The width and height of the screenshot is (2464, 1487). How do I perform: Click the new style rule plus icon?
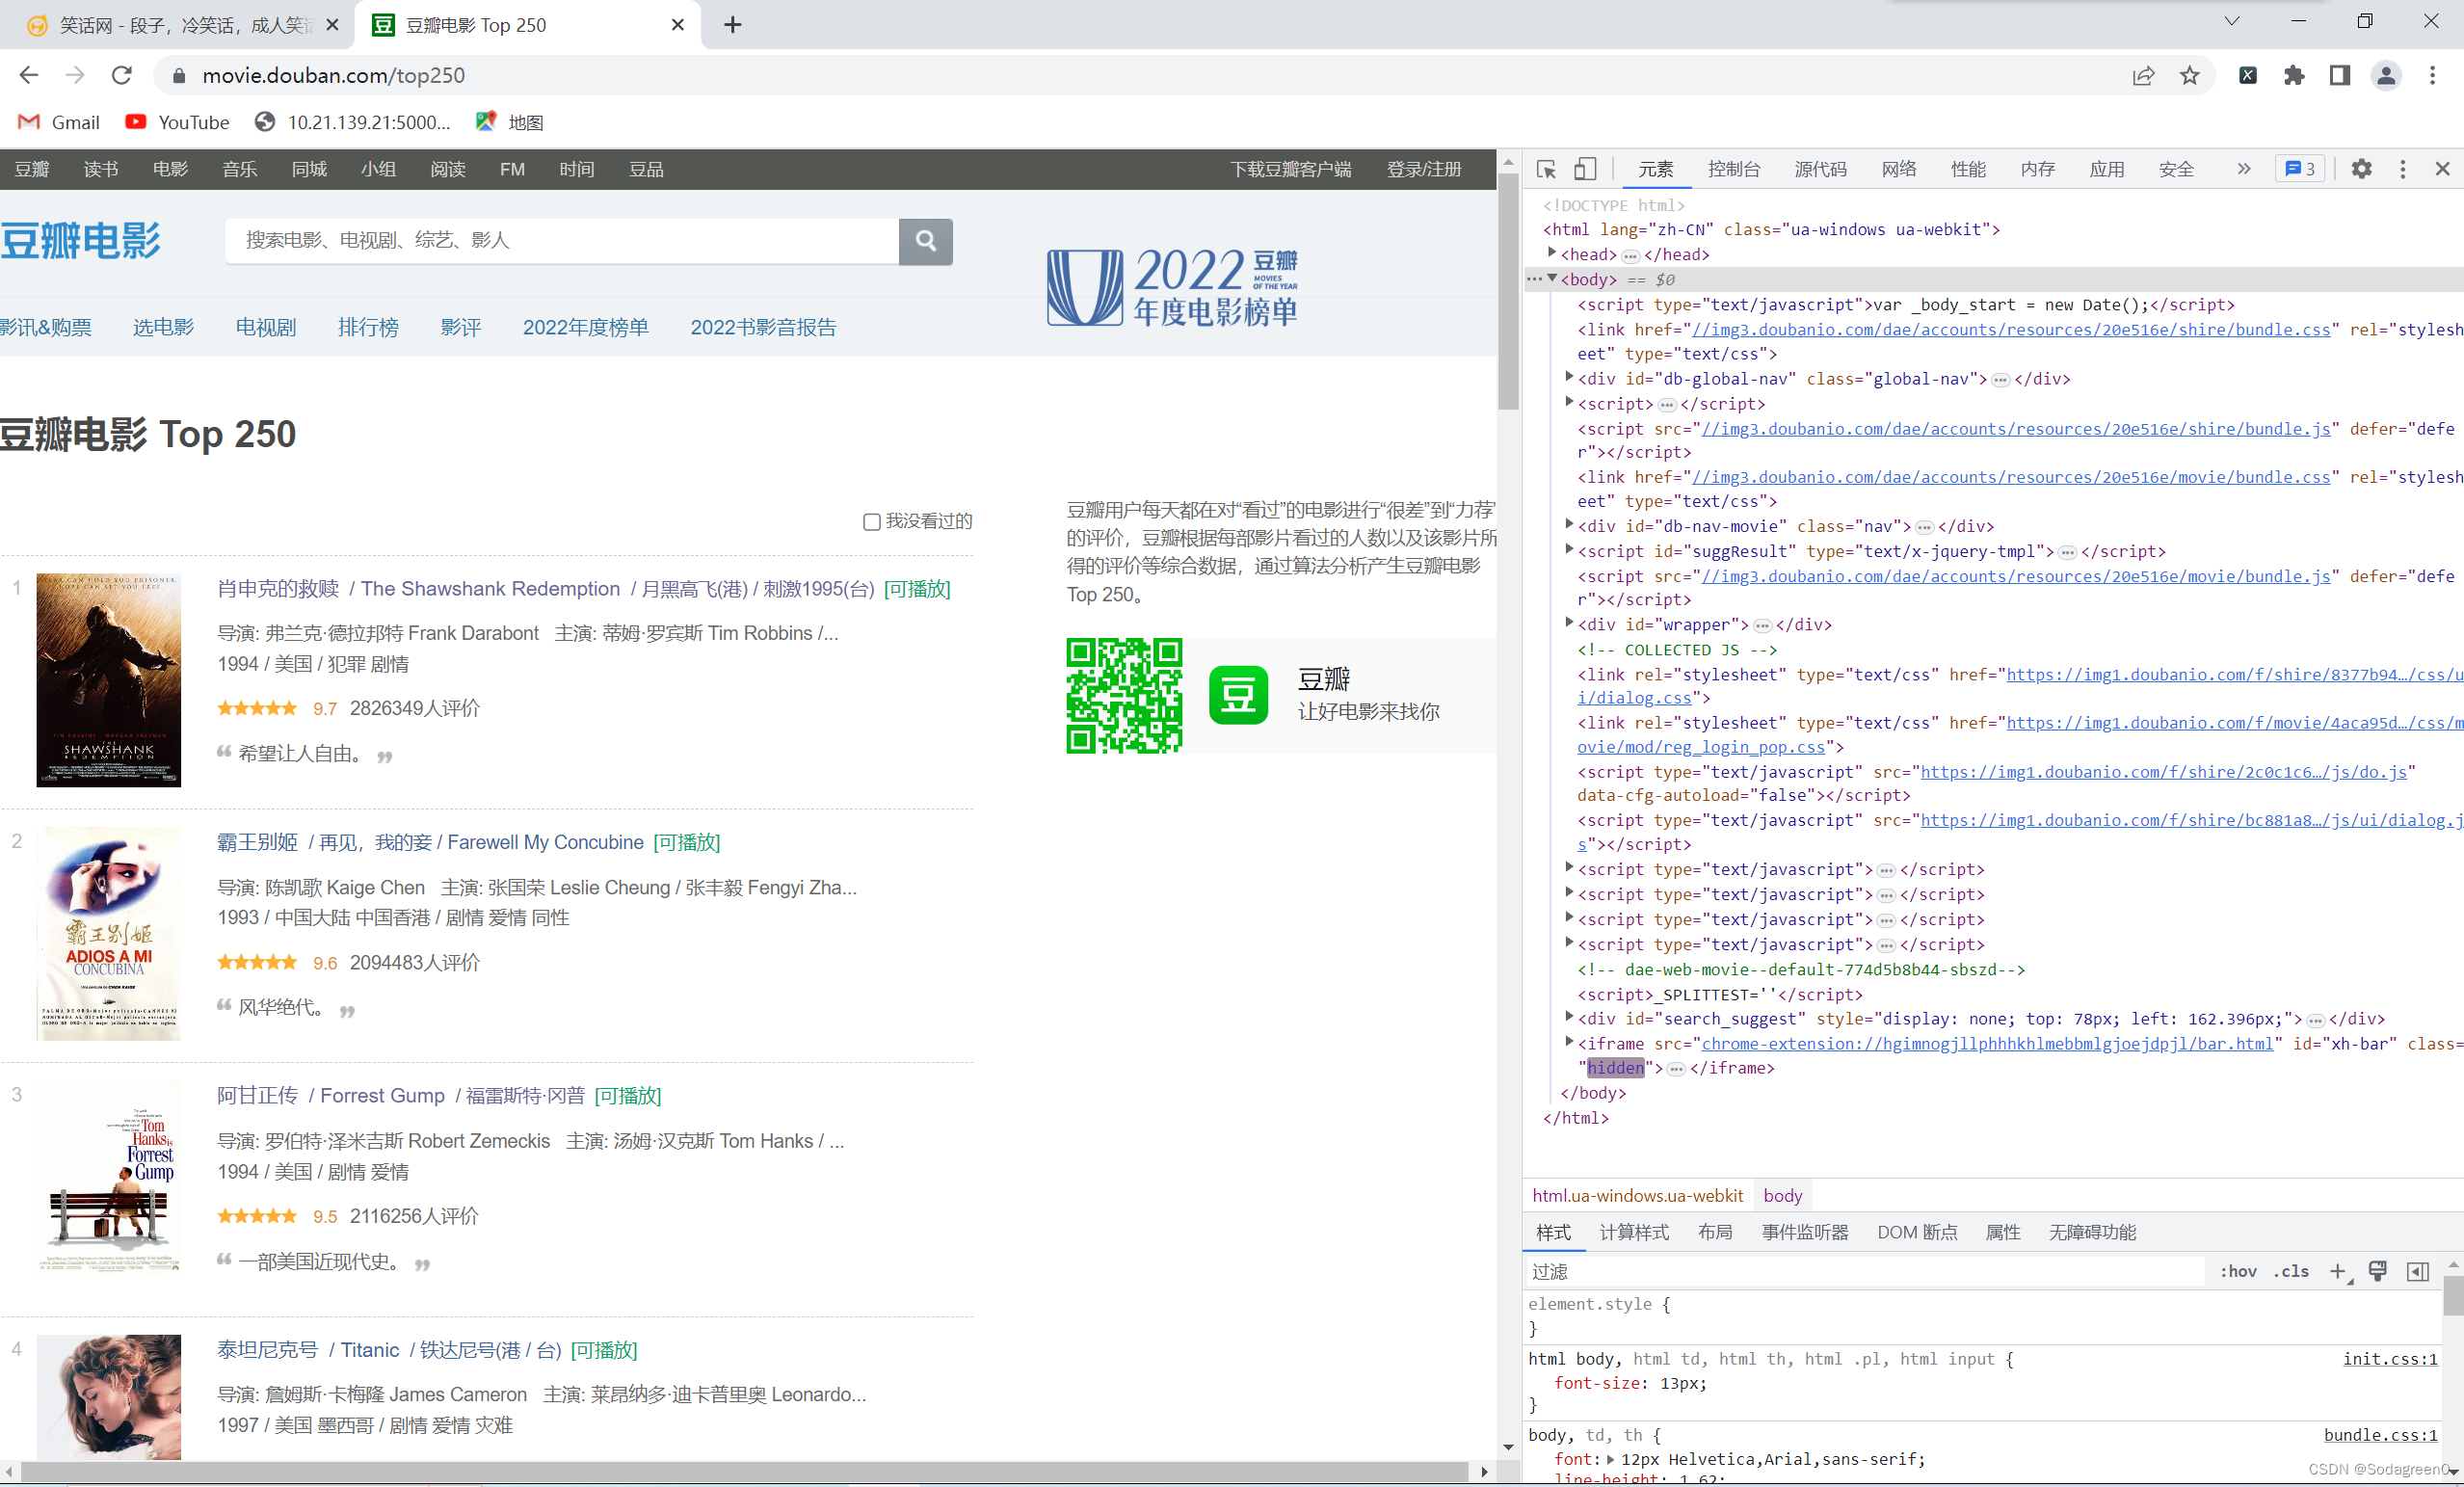(x=2338, y=1271)
